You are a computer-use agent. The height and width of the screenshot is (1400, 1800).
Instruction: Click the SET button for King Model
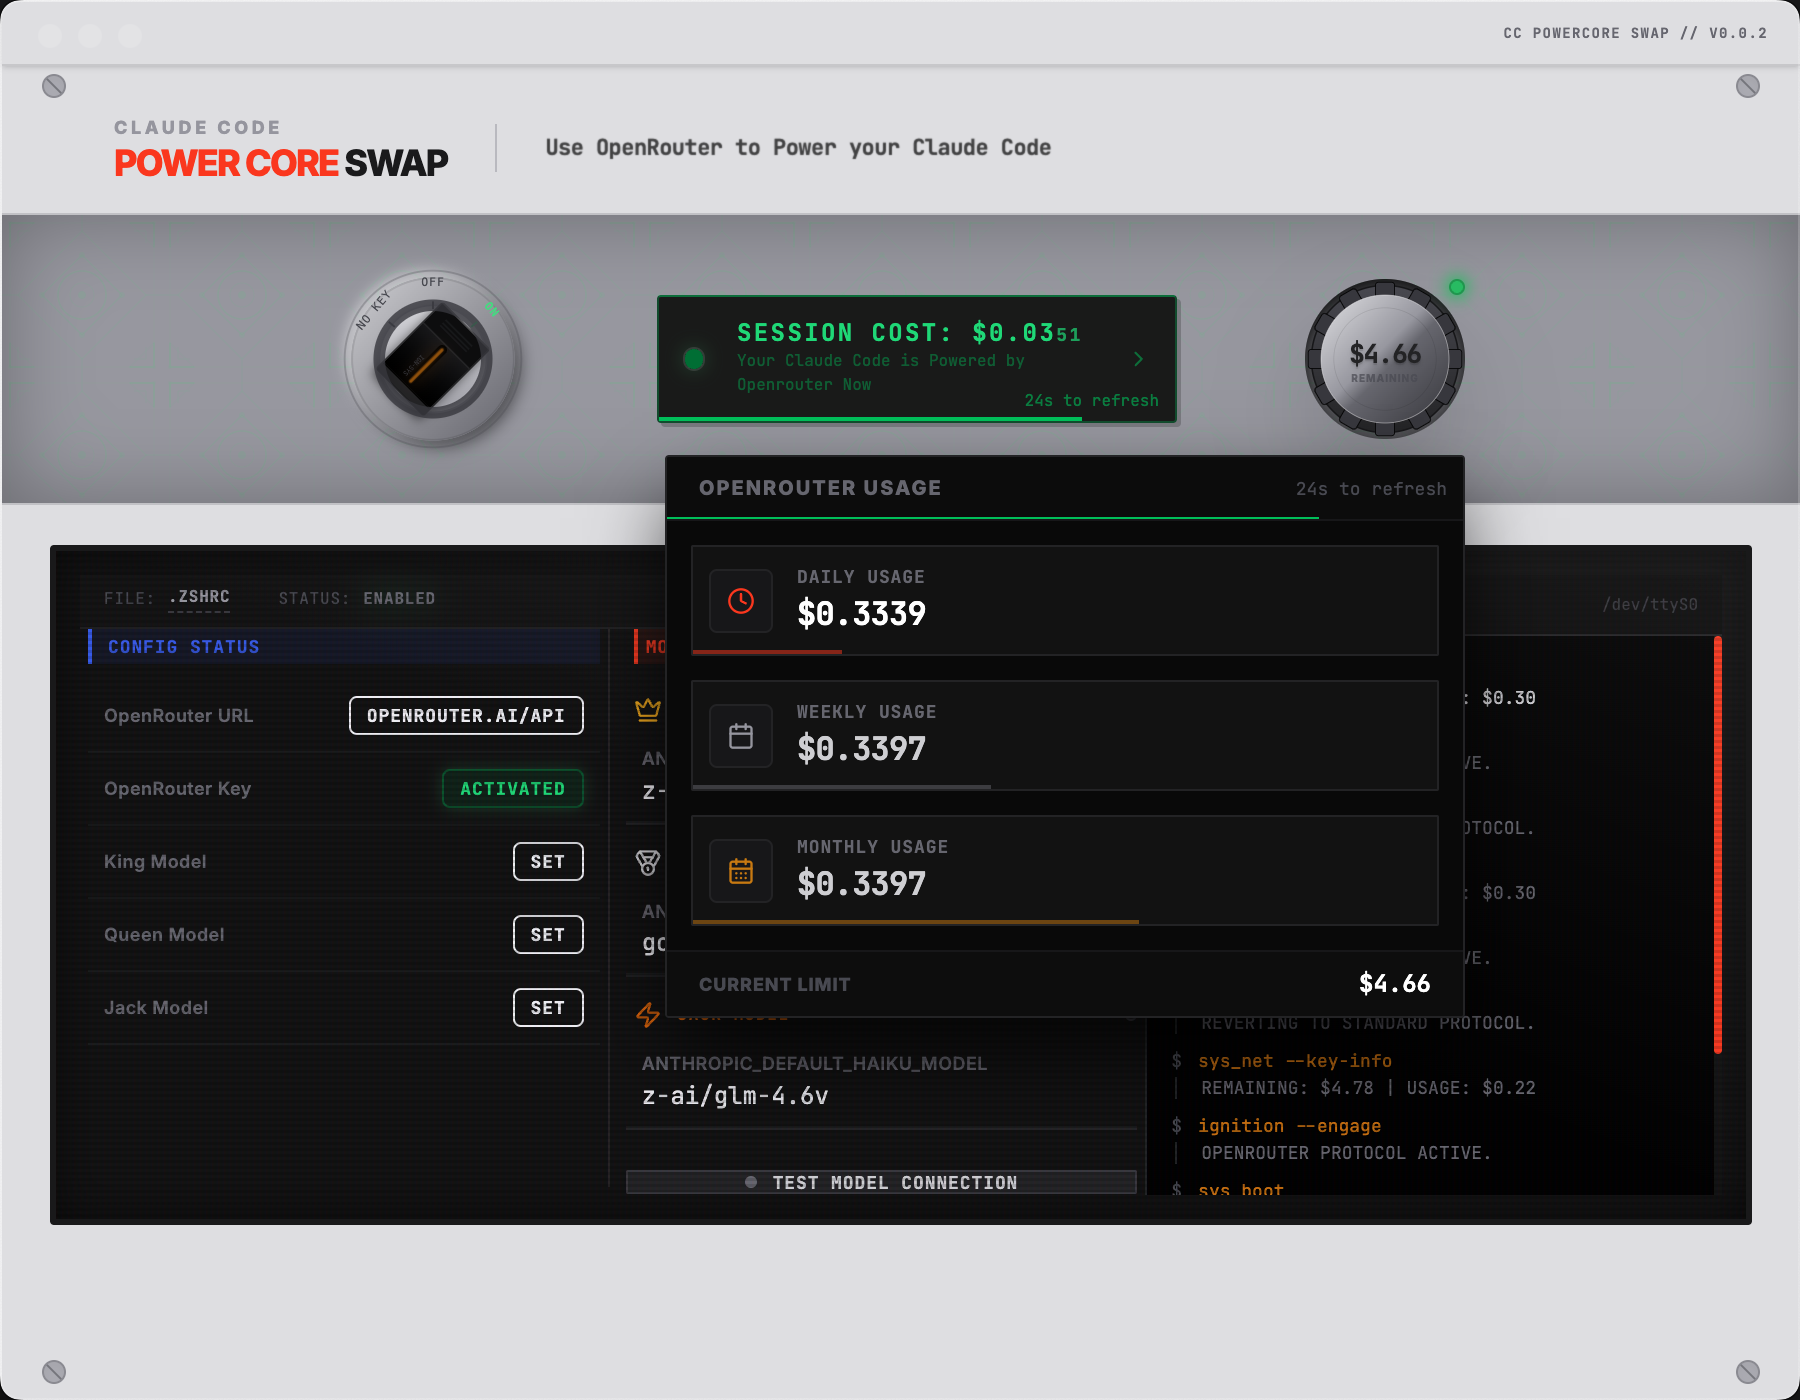[x=548, y=862]
